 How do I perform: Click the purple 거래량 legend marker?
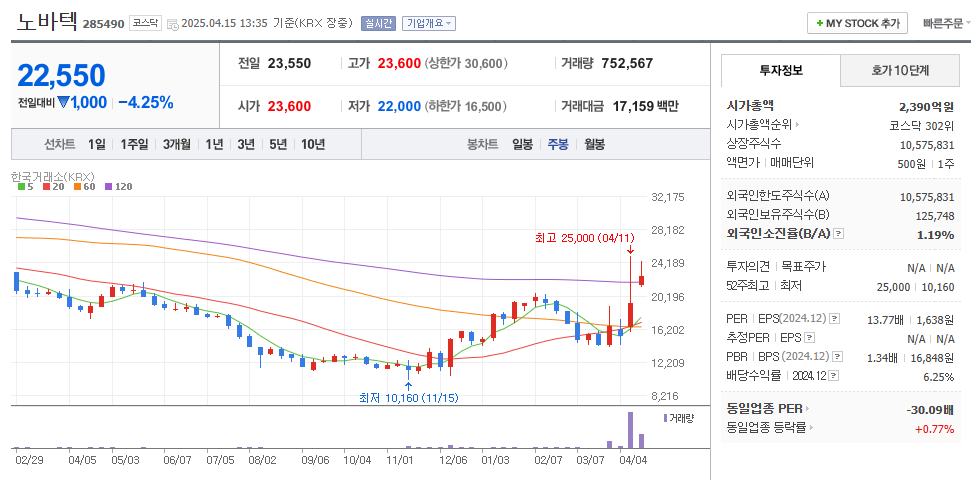coord(665,418)
